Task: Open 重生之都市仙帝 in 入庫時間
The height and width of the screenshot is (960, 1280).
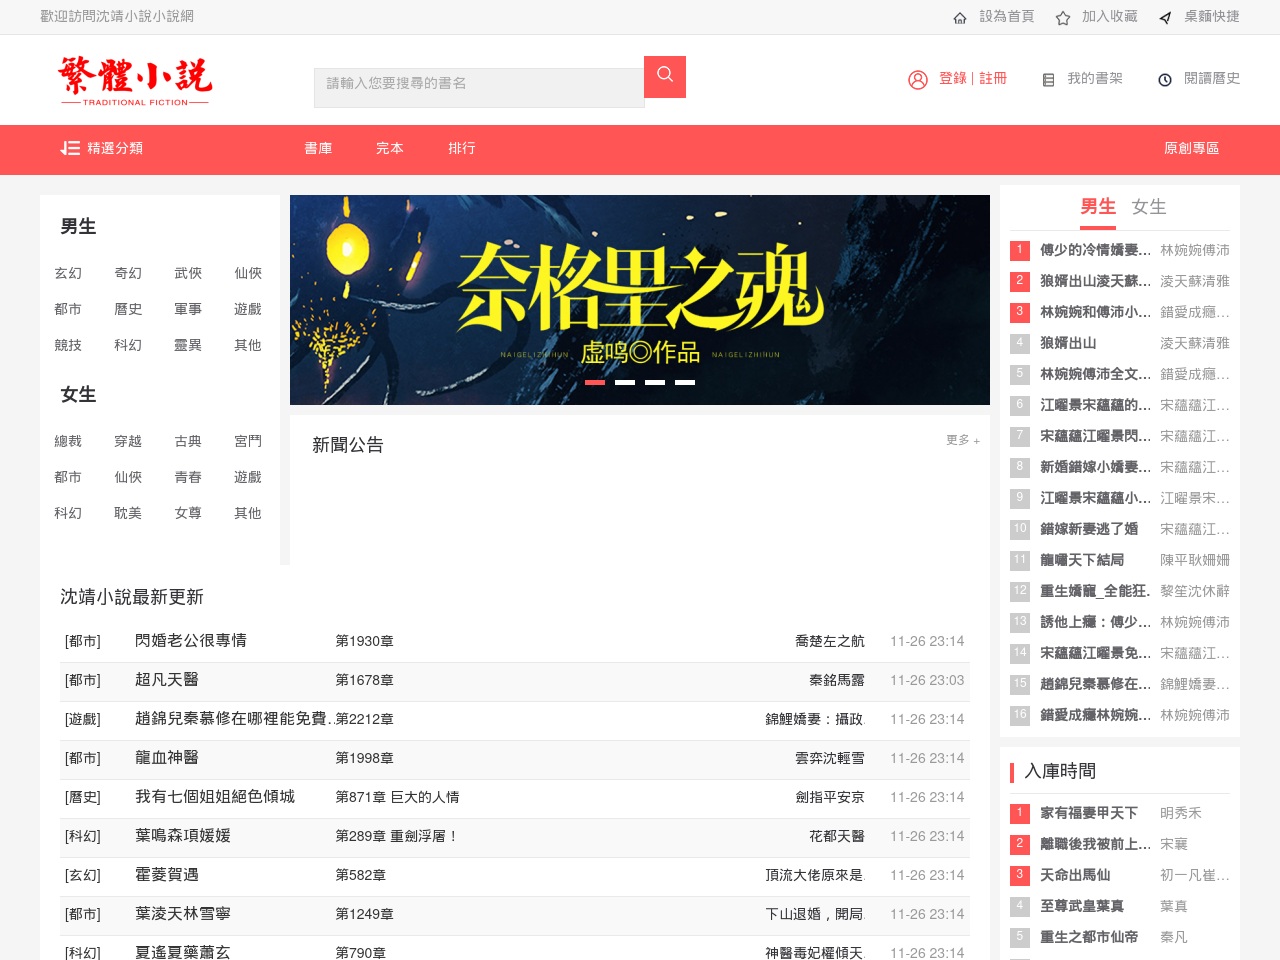Action: click(1089, 937)
